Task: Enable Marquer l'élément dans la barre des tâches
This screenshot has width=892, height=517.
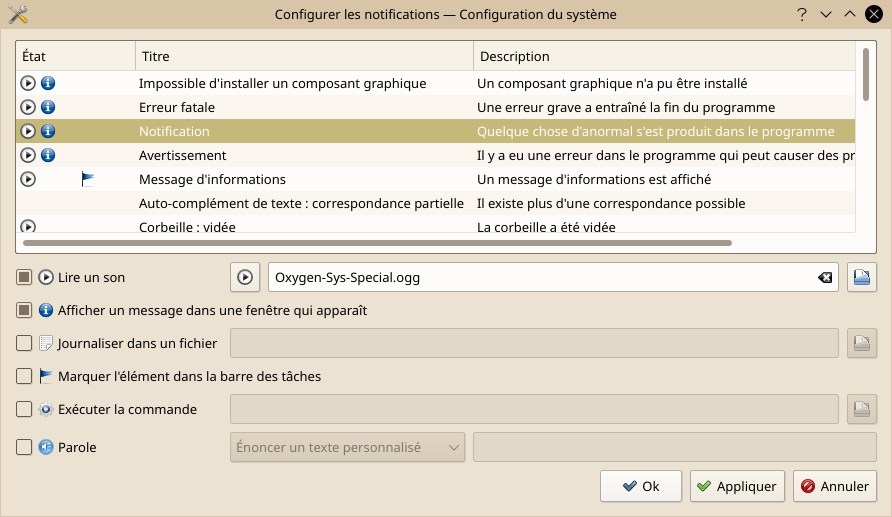Action: (24, 376)
